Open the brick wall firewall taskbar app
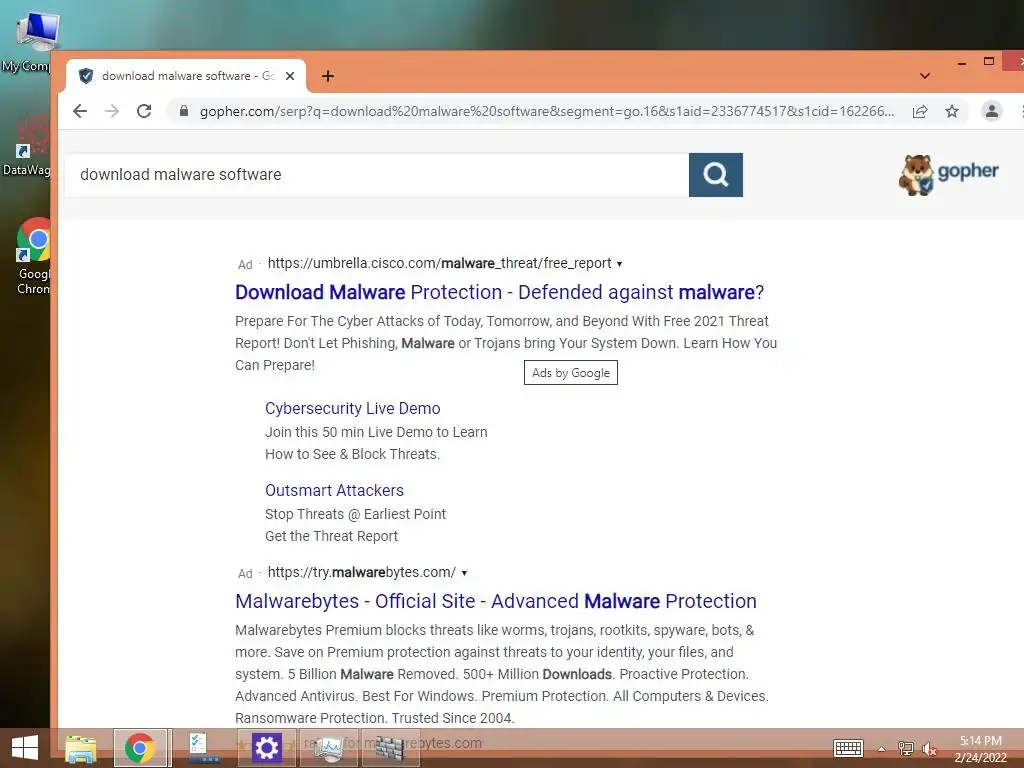 (391, 748)
